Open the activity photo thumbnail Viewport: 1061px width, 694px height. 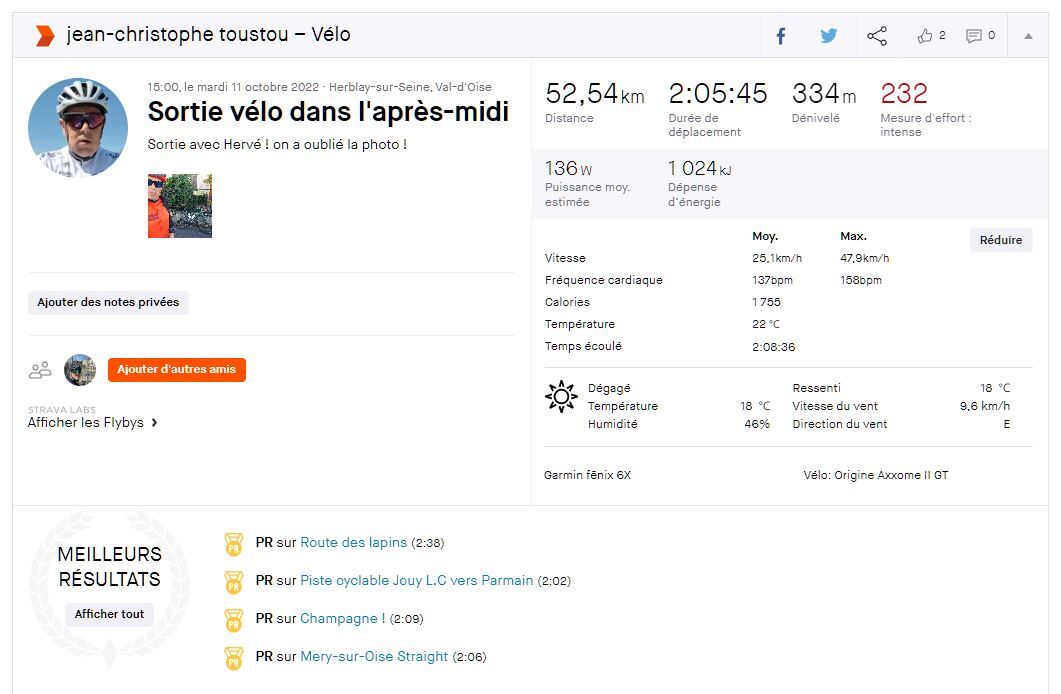(180, 206)
